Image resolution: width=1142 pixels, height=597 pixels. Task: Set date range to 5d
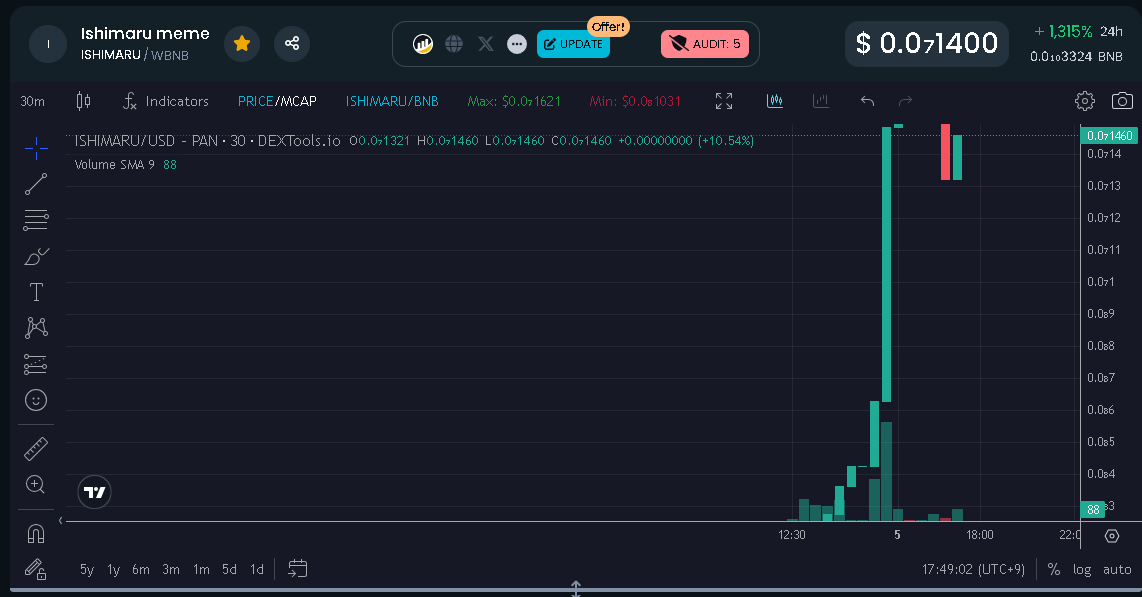[229, 569]
